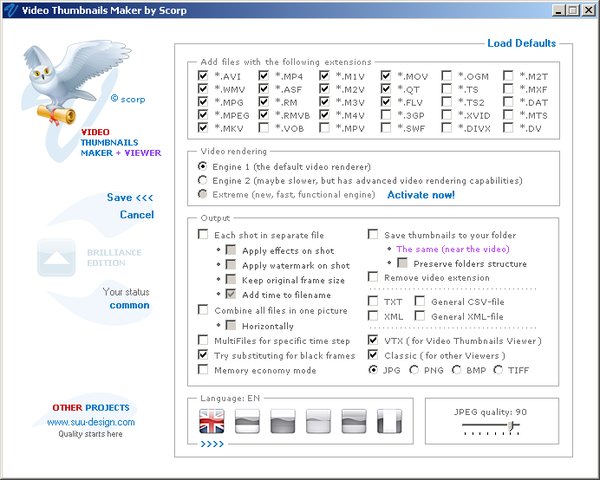Enable General CSV-file output
Viewport: 600px width, 480px height.
coord(420,301)
